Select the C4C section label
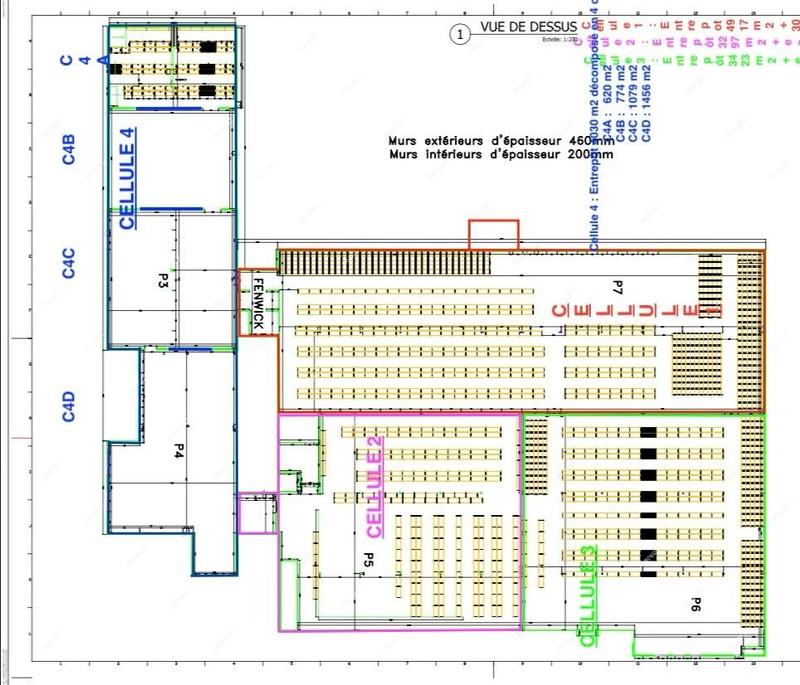This screenshot has height=685, width=800. point(68,262)
